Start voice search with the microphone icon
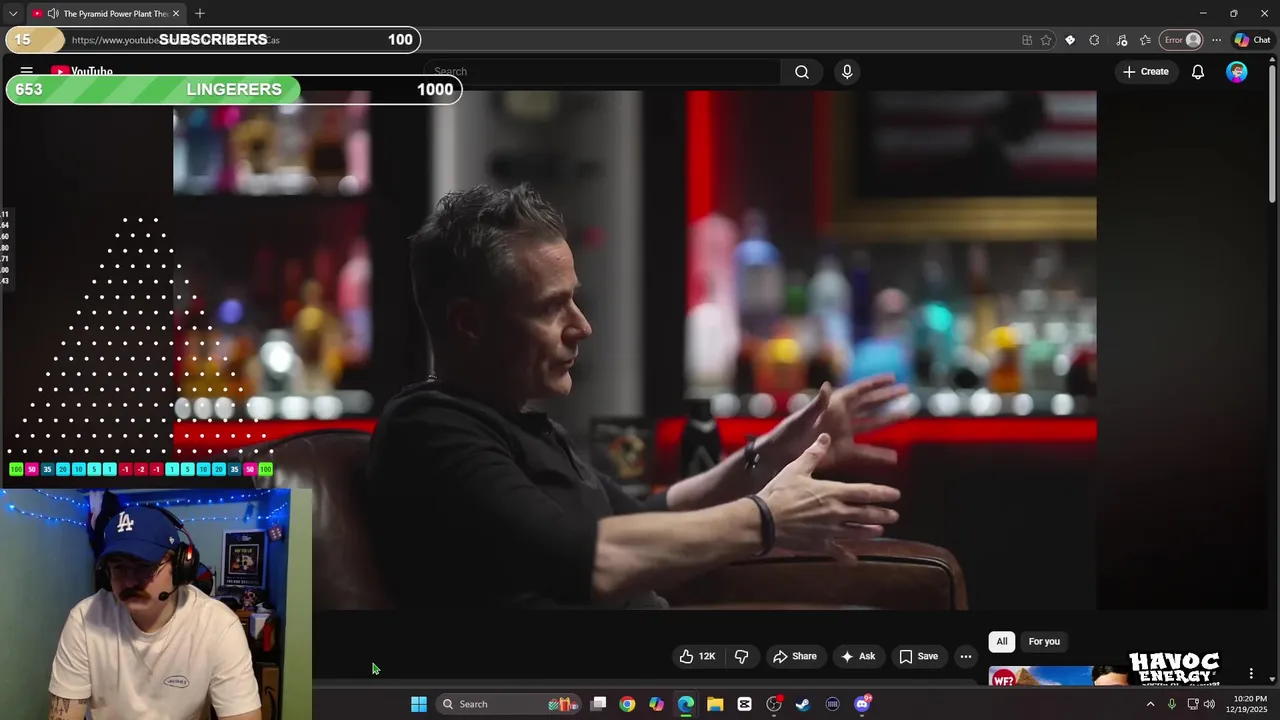Viewport: 1280px width, 720px height. click(847, 72)
